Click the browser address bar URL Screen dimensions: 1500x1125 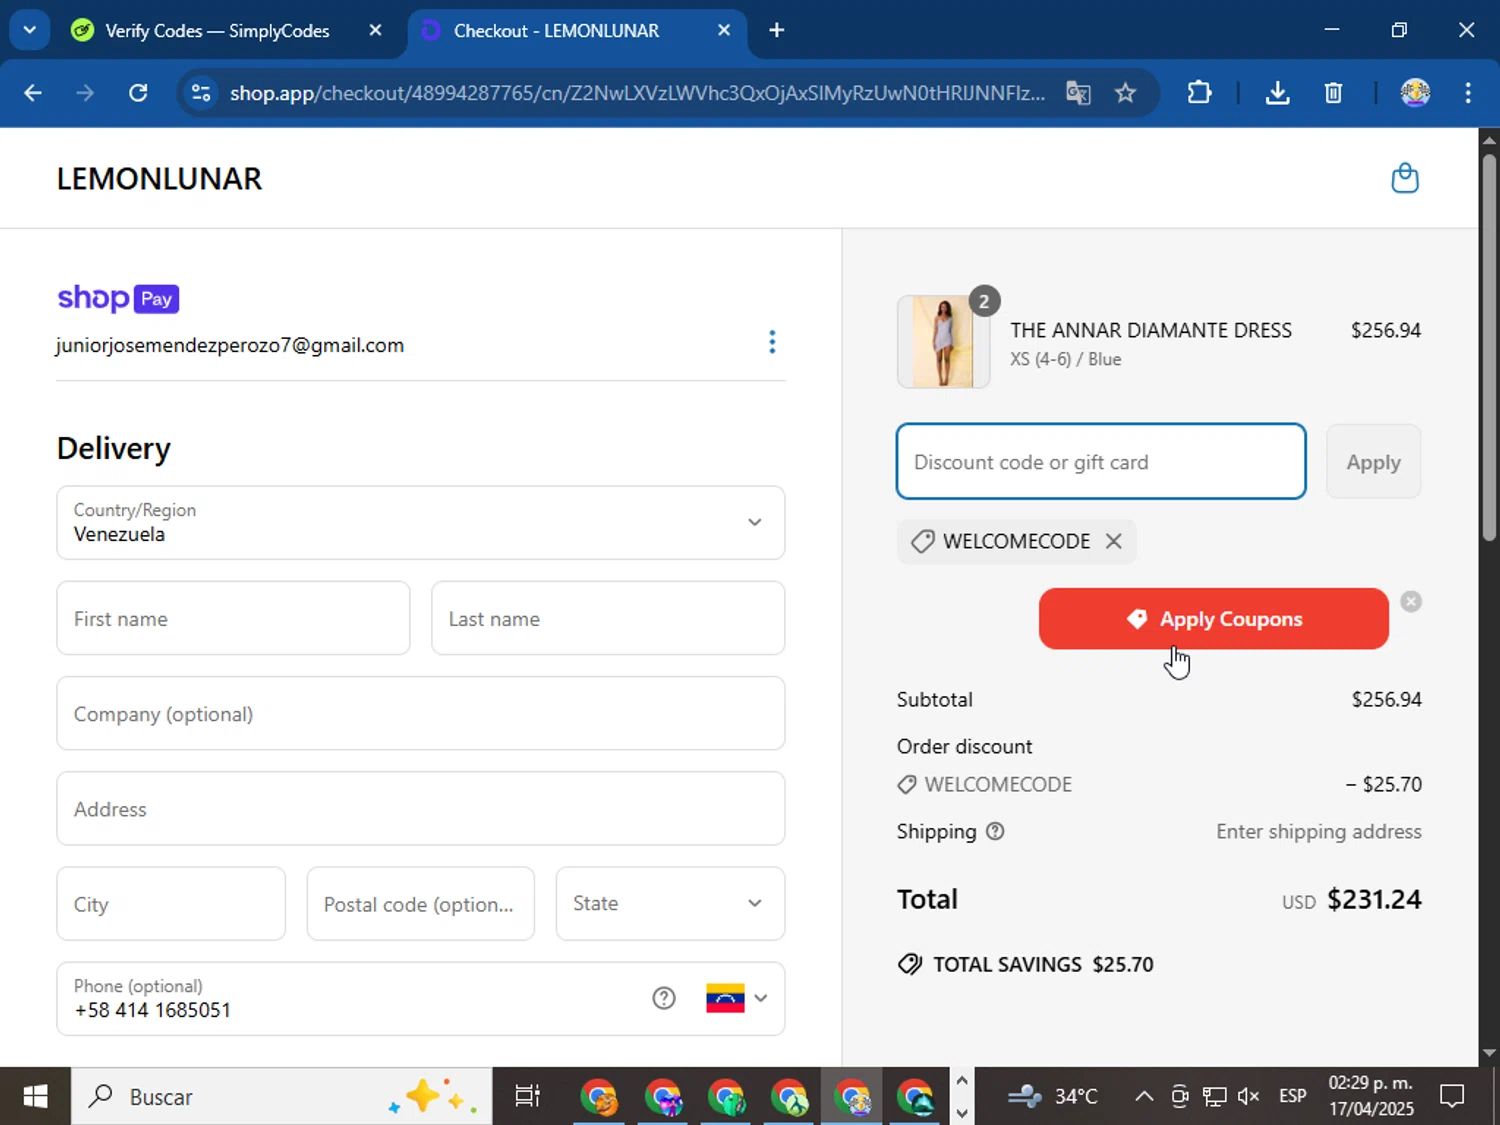pyautogui.click(x=637, y=93)
